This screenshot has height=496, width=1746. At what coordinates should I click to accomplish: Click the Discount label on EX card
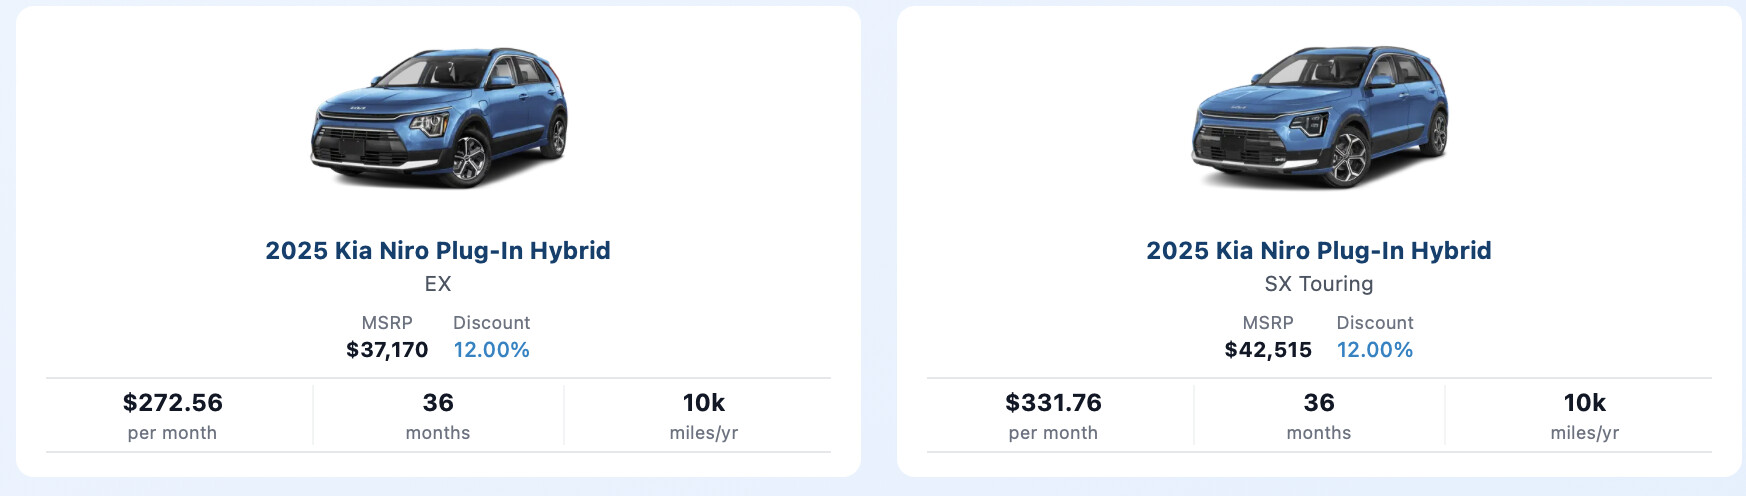(491, 323)
